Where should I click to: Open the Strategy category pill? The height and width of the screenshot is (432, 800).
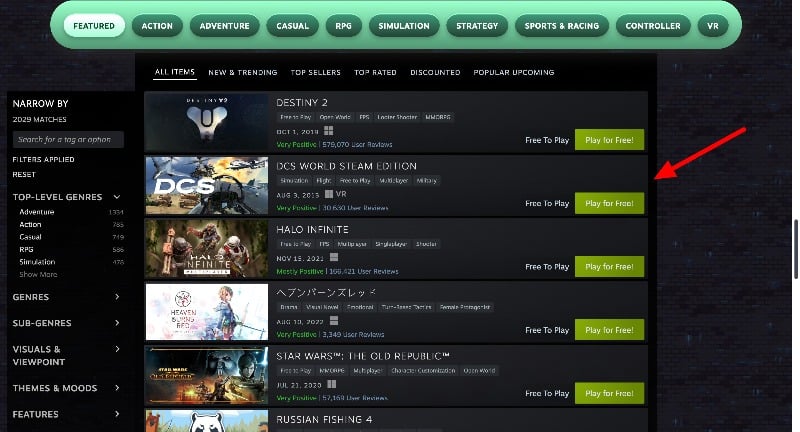(477, 26)
